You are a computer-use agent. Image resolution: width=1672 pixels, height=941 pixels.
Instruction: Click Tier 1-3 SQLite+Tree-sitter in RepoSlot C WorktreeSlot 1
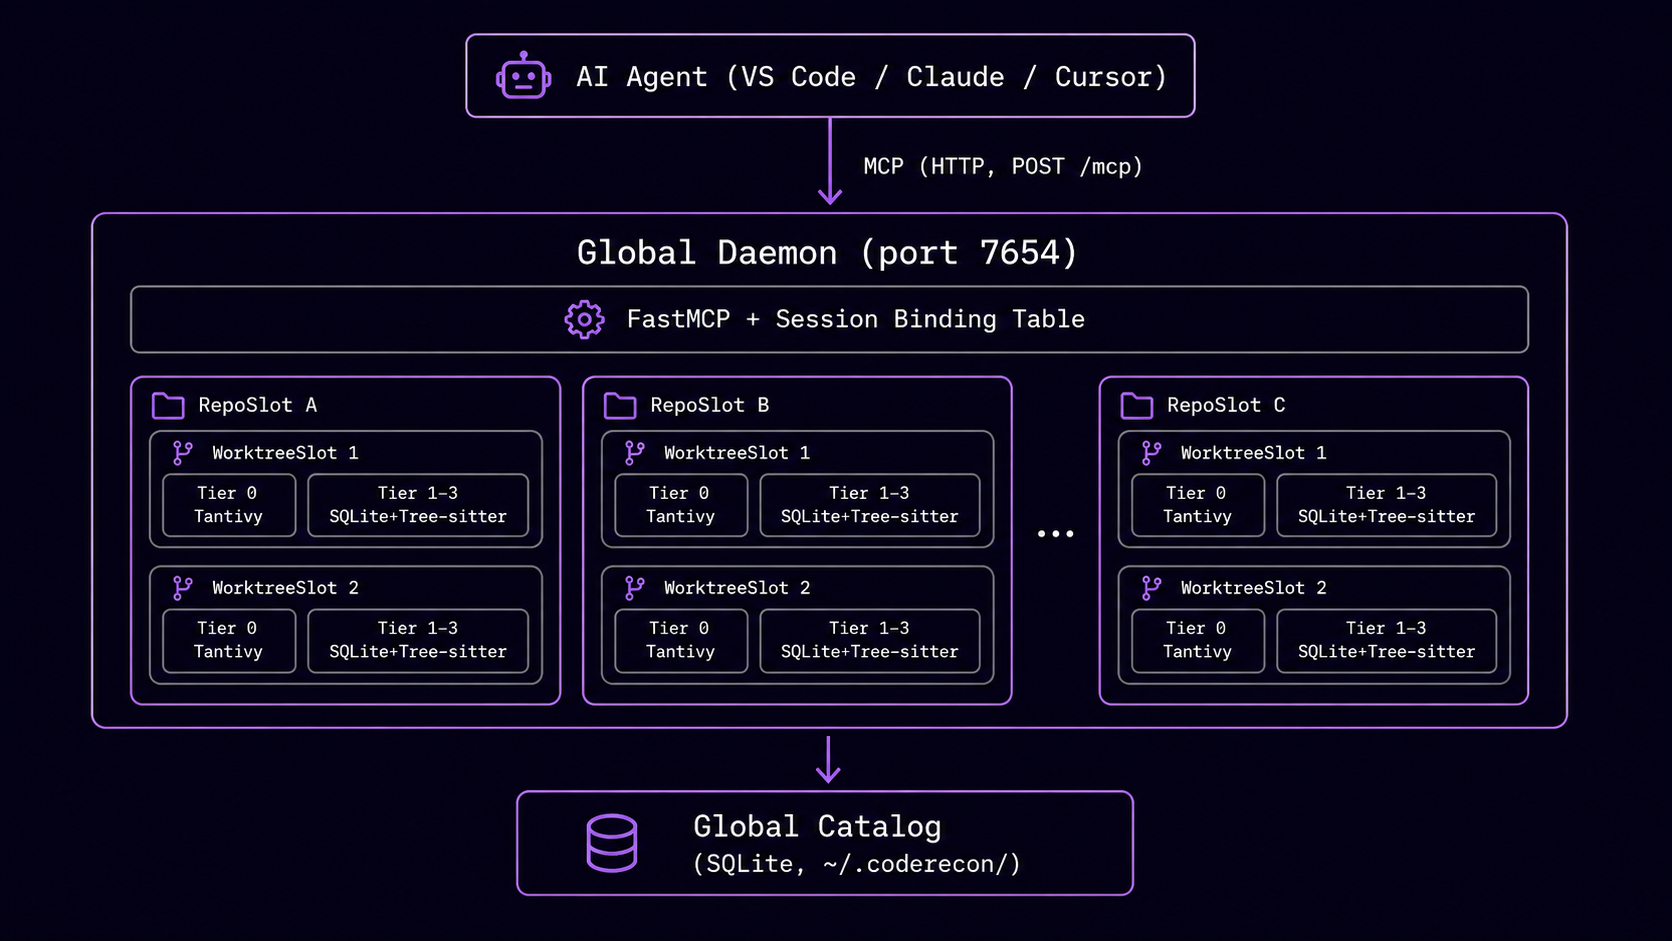(1387, 505)
